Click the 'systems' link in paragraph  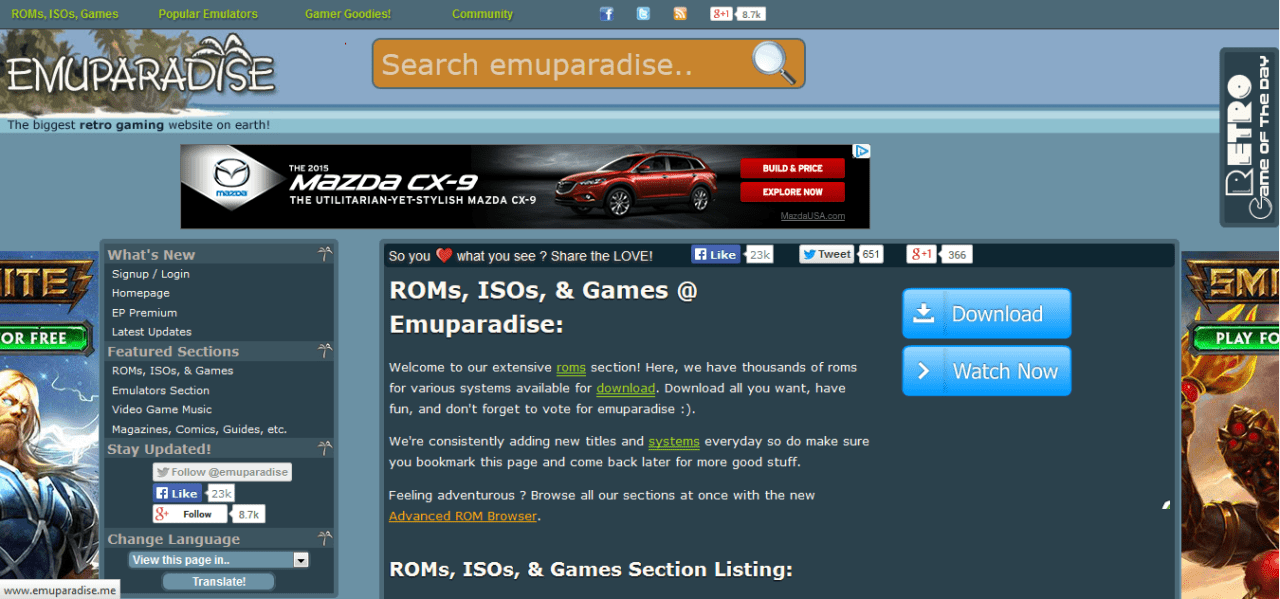(x=674, y=441)
